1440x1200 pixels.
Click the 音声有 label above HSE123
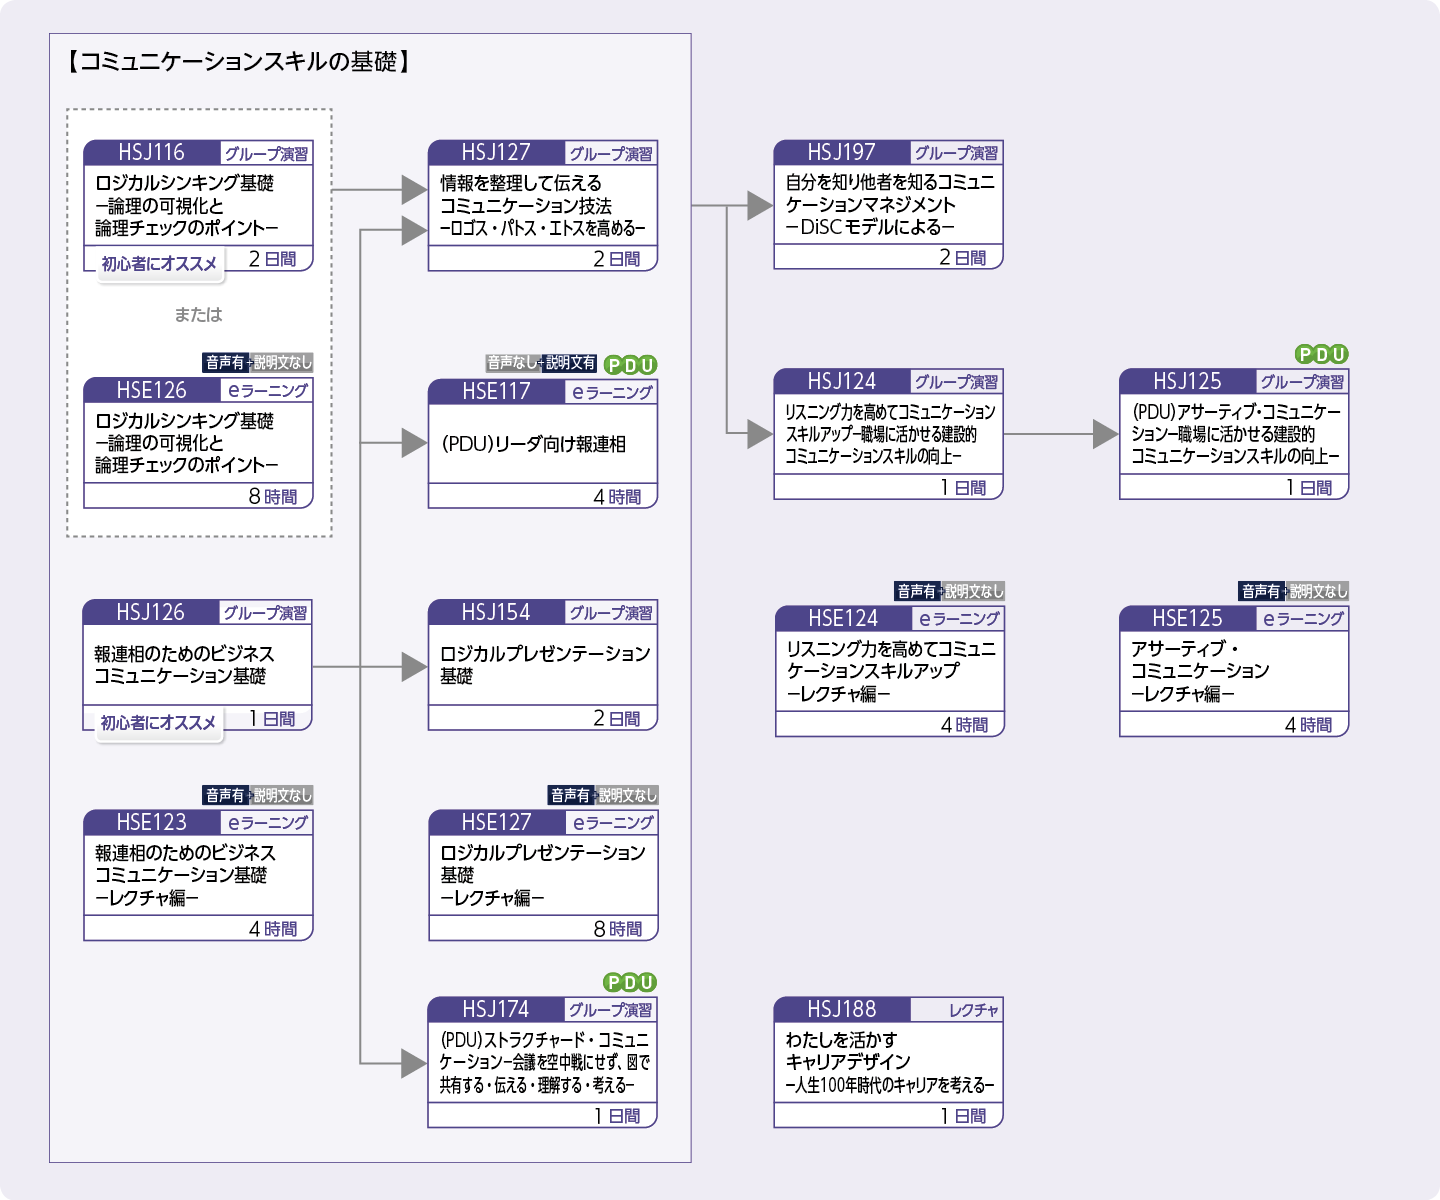point(225,795)
